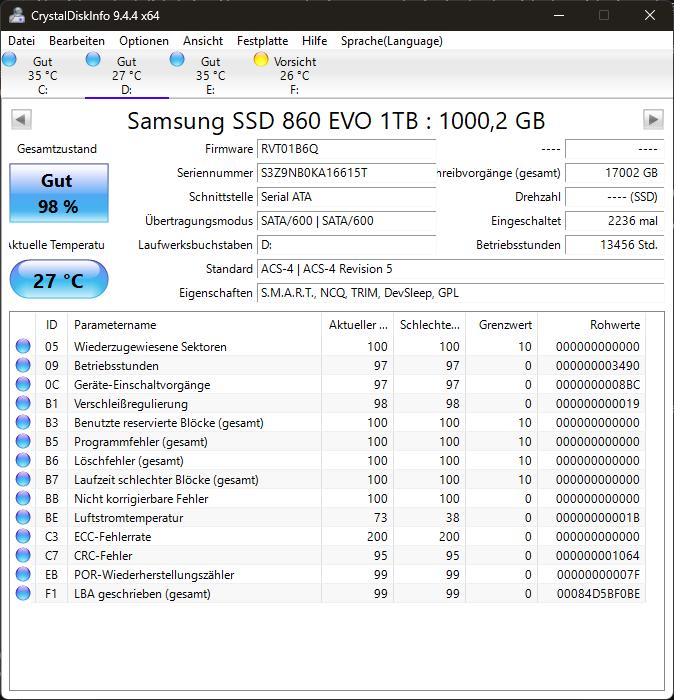Click the Samsung SSD 860 EVO title
This screenshot has width=674, height=700.
[336, 121]
